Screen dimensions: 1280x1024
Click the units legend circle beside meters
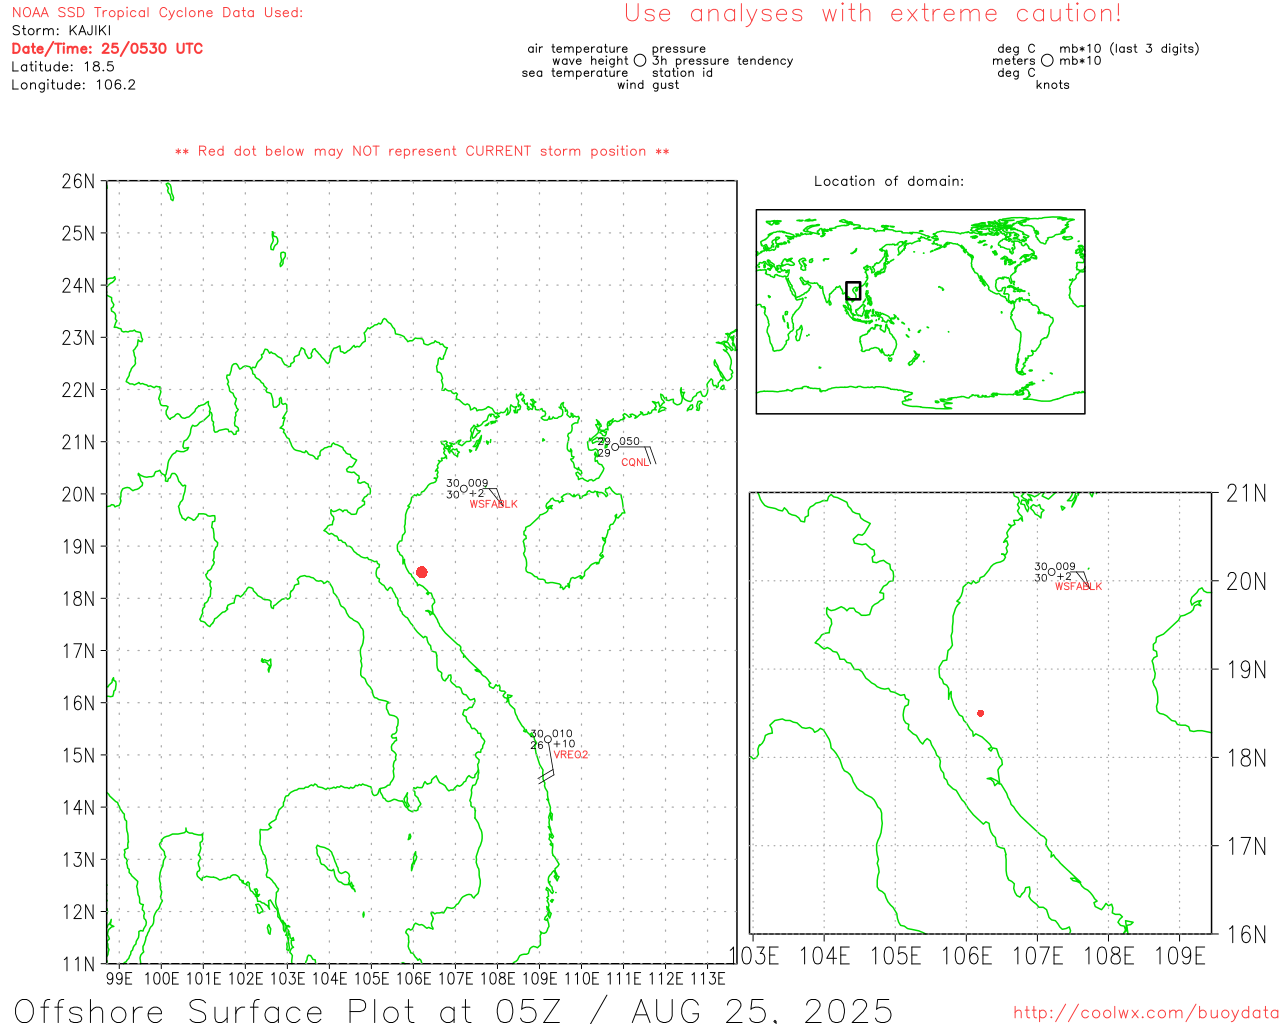tap(1047, 61)
